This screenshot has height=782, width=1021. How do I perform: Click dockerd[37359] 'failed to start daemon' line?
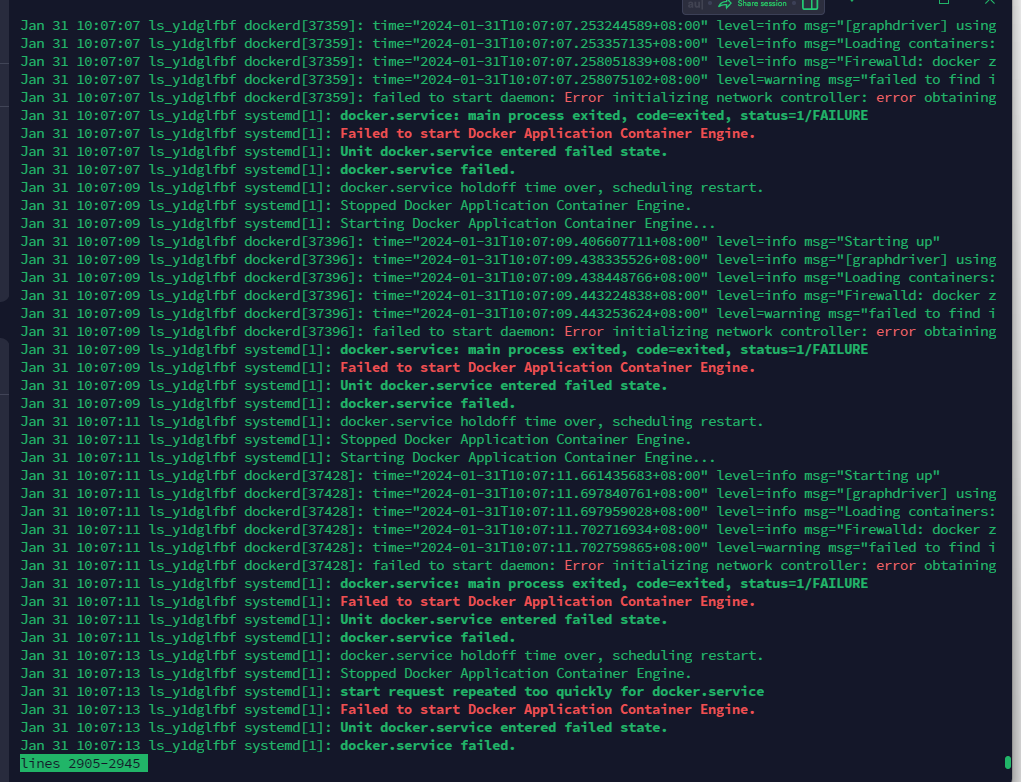(x=508, y=98)
